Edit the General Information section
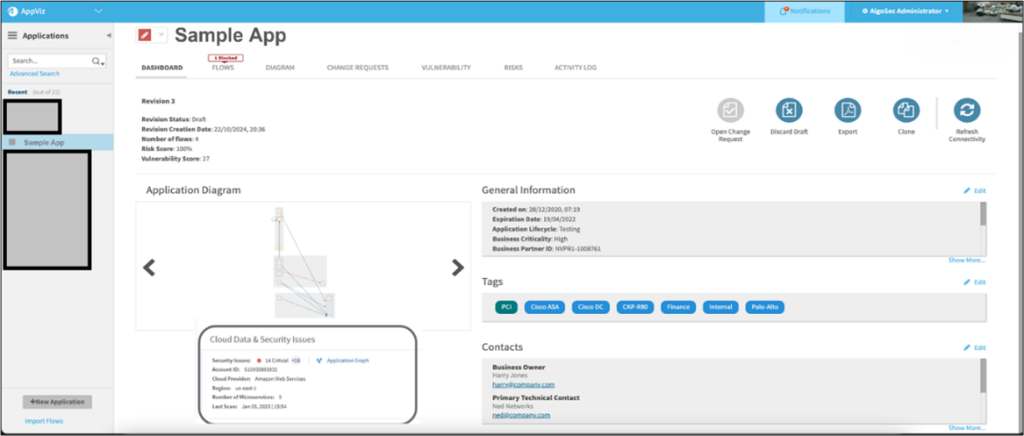 click(974, 190)
